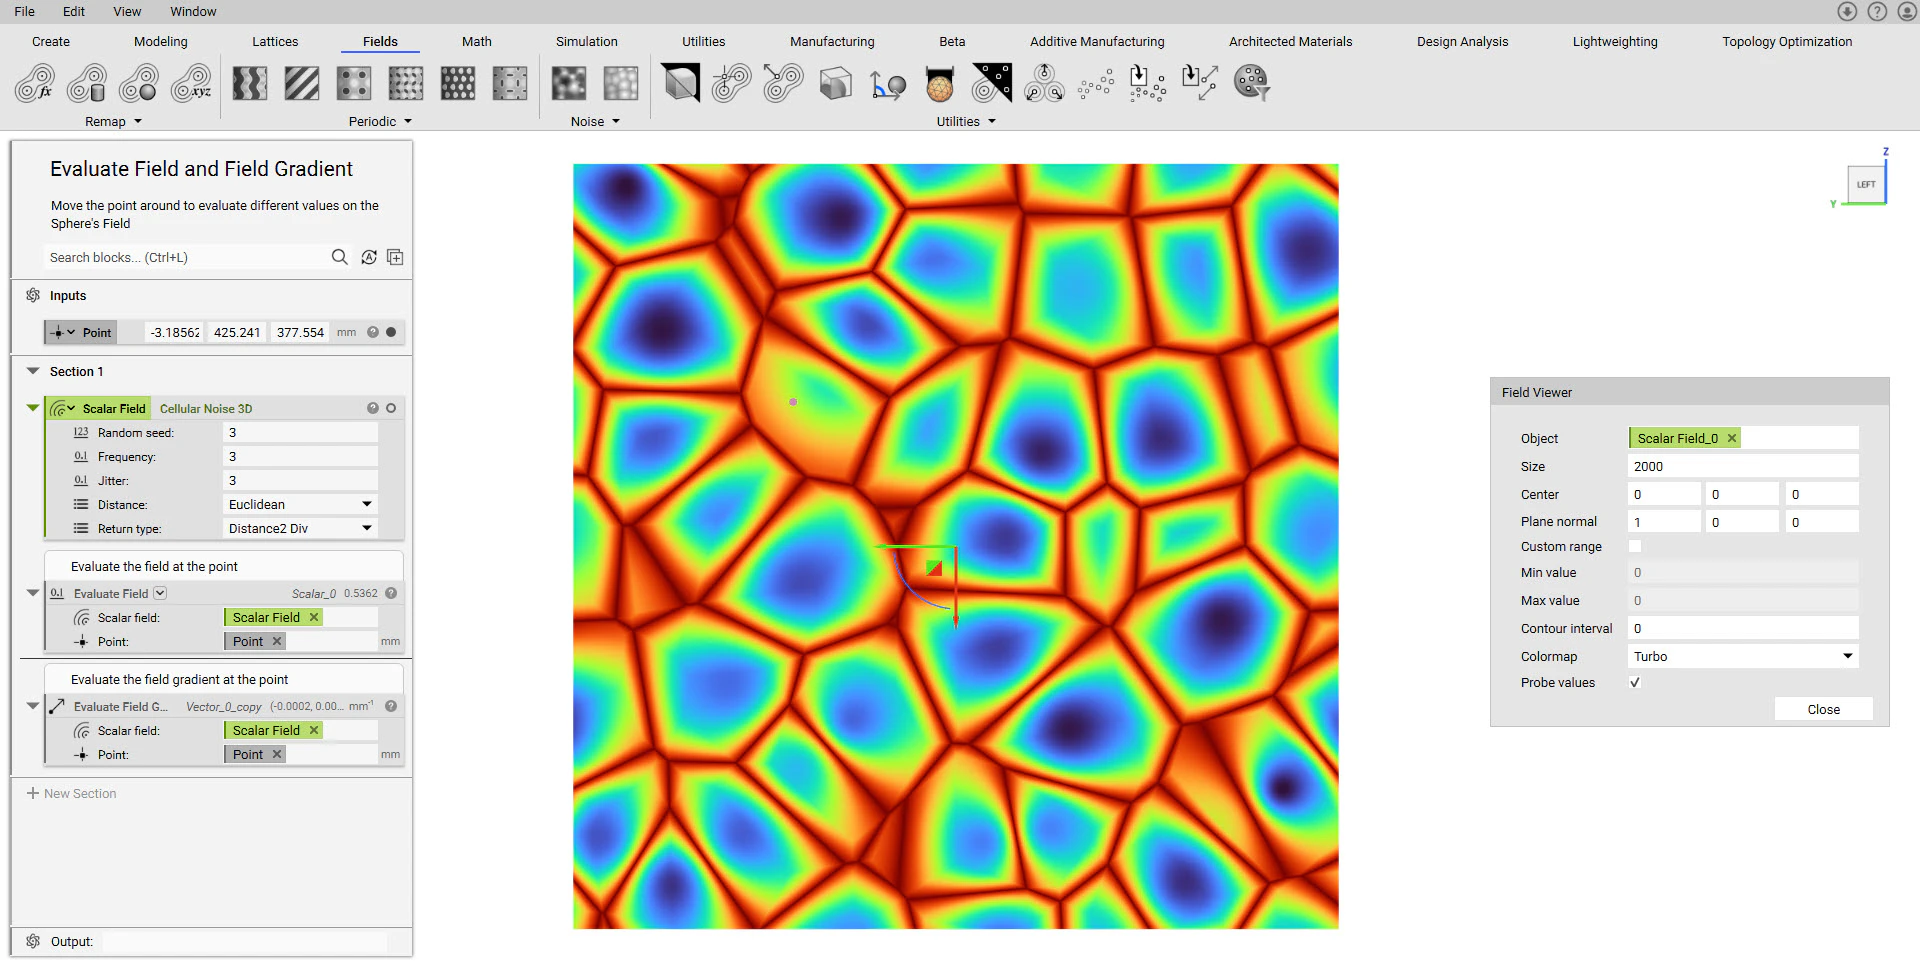Screen dimensions: 1920x963
Task: Open the Window menu
Action: click(x=193, y=11)
